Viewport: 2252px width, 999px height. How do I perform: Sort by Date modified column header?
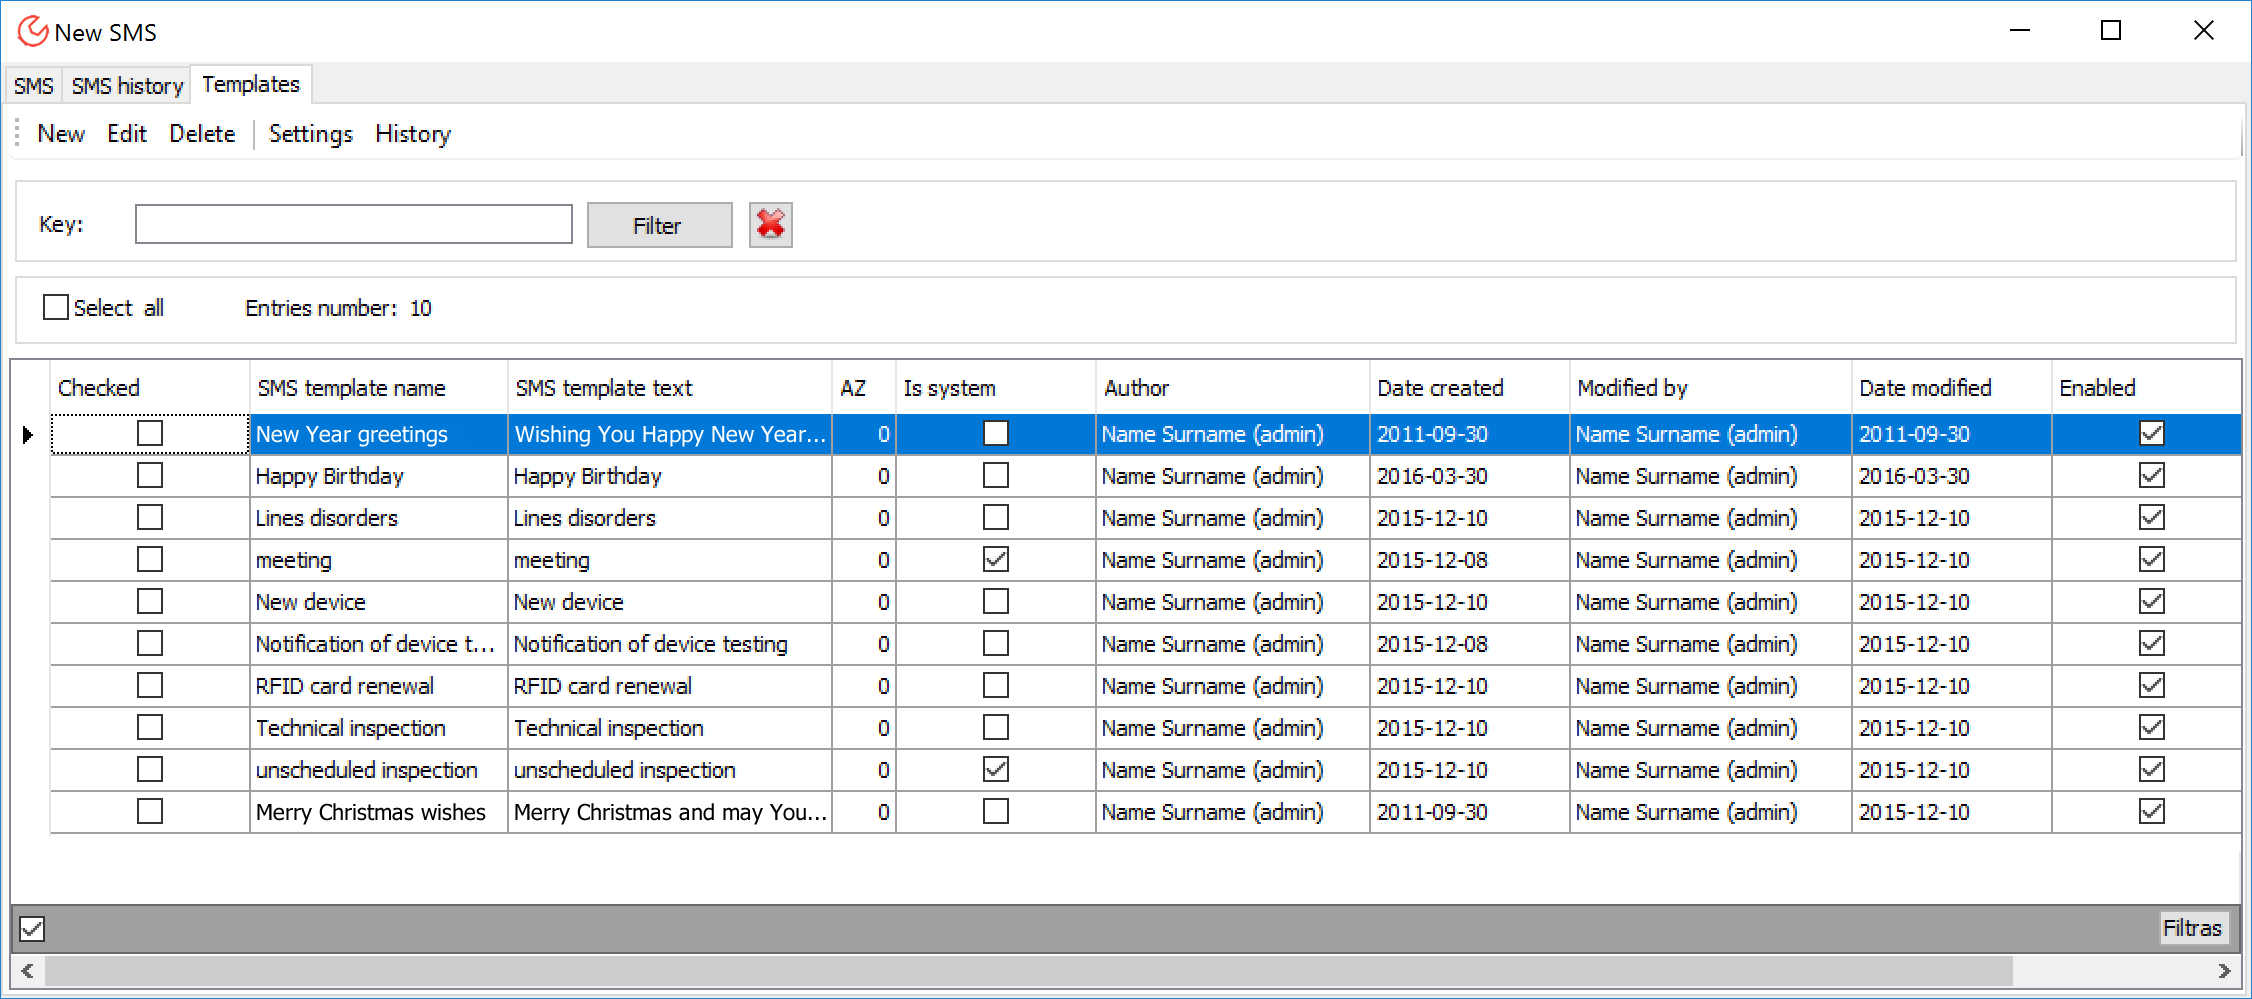point(1952,388)
